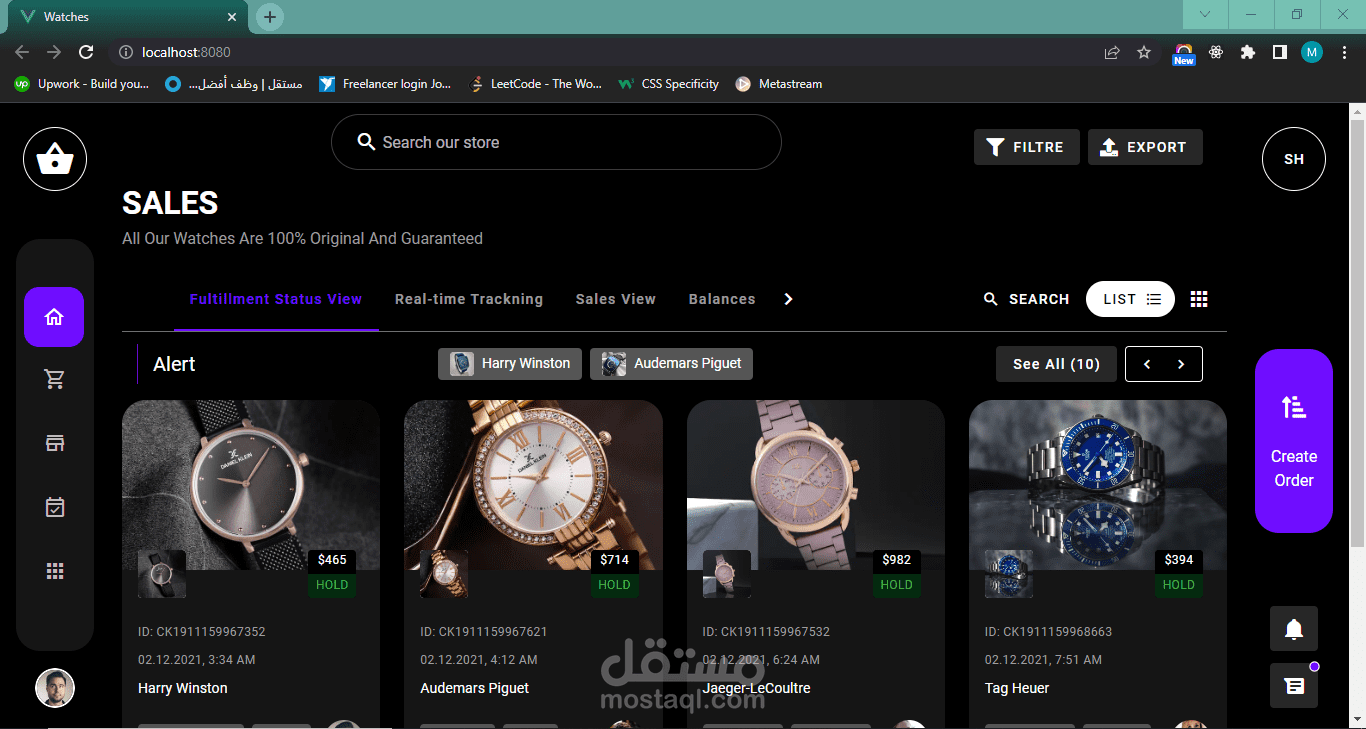Image resolution: width=1366 pixels, height=729 pixels.
Task: Open the calendar check icon in sidebar
Action: tap(55, 507)
